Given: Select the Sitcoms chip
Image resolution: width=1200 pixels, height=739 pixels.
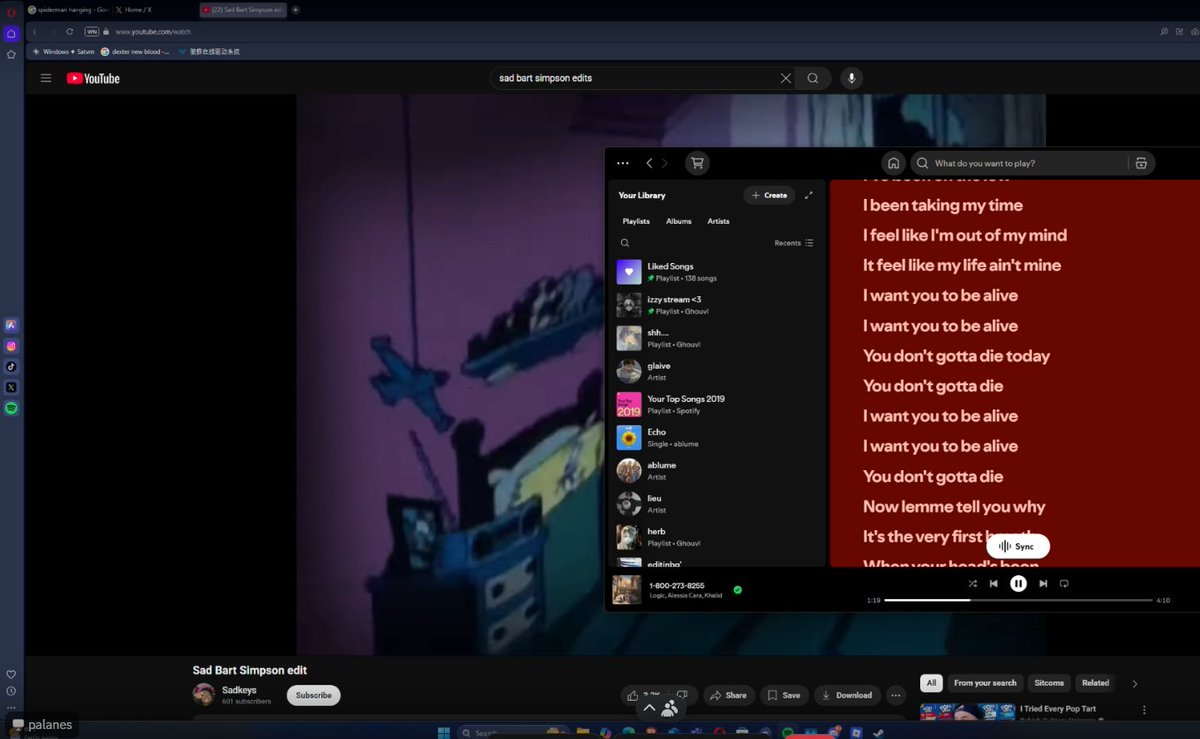Looking at the screenshot, I should pos(1049,683).
